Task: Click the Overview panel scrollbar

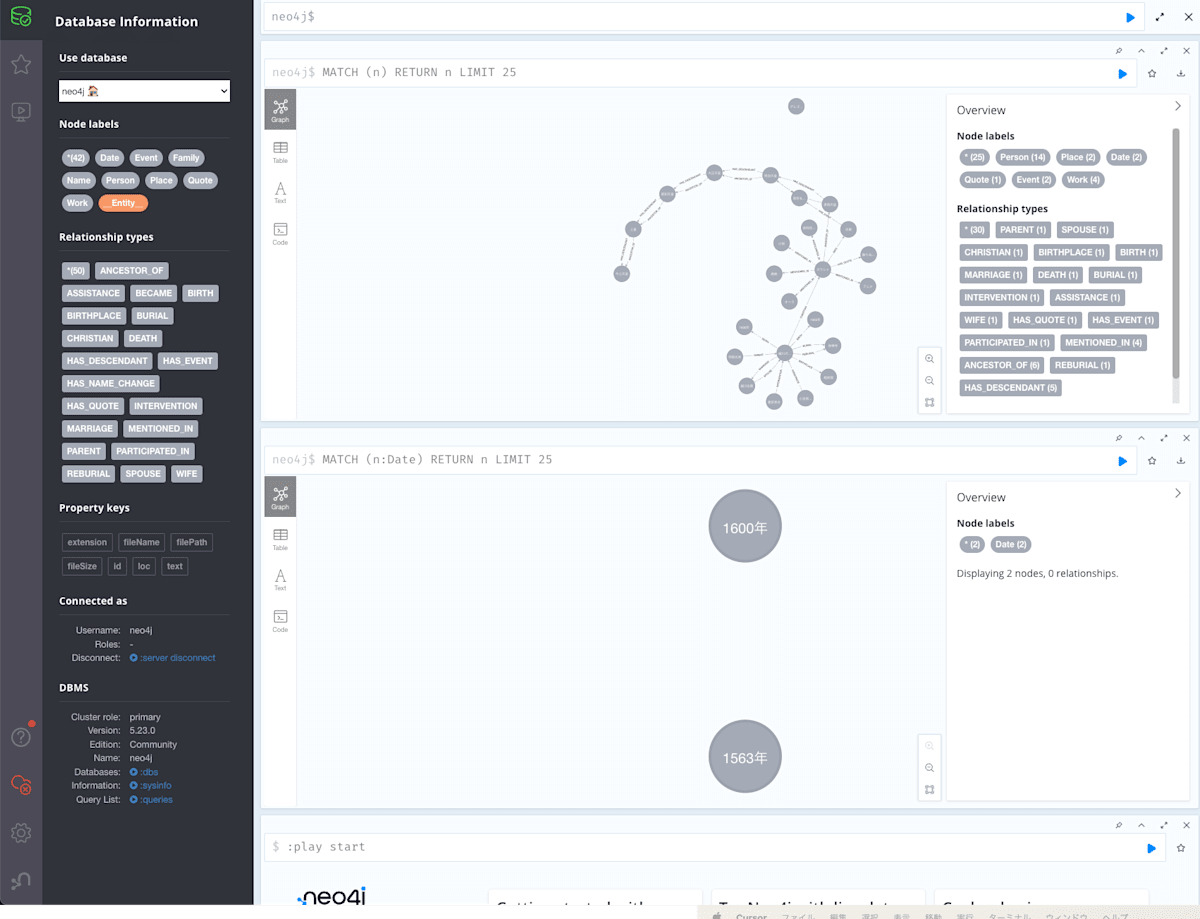Action: (1175, 252)
